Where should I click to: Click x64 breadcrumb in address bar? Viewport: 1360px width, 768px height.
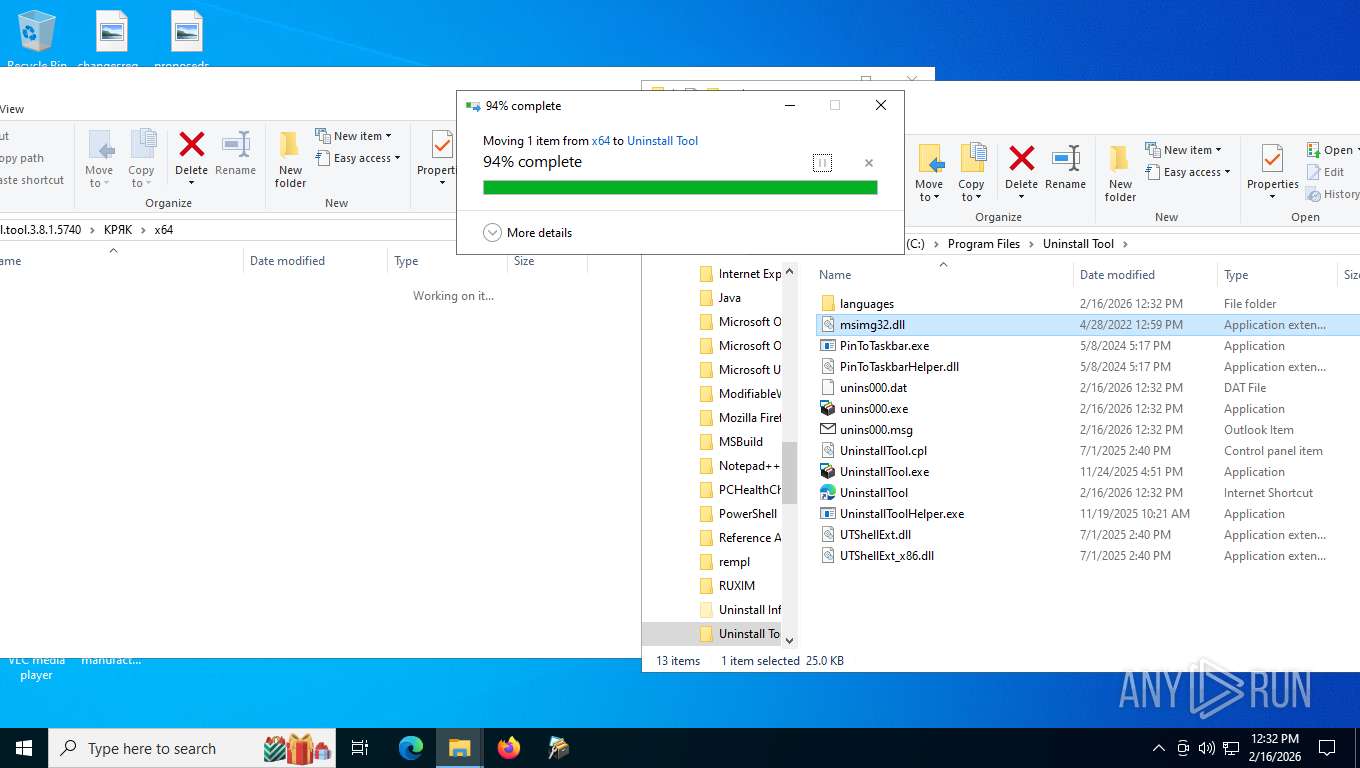(164, 230)
